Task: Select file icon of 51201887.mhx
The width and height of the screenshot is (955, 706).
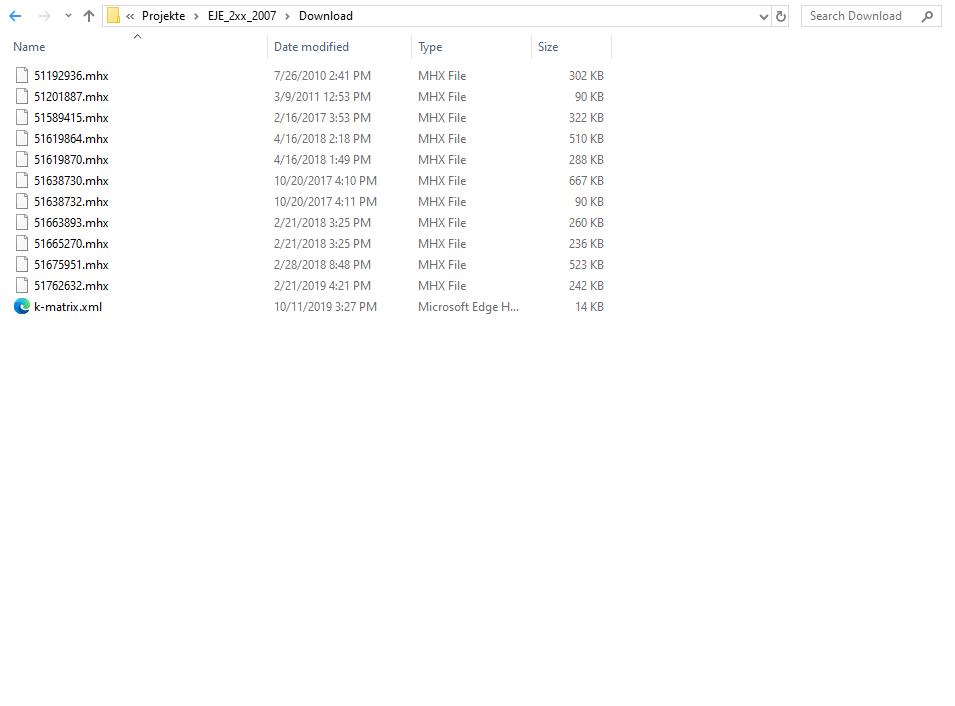Action: pyautogui.click(x=22, y=96)
